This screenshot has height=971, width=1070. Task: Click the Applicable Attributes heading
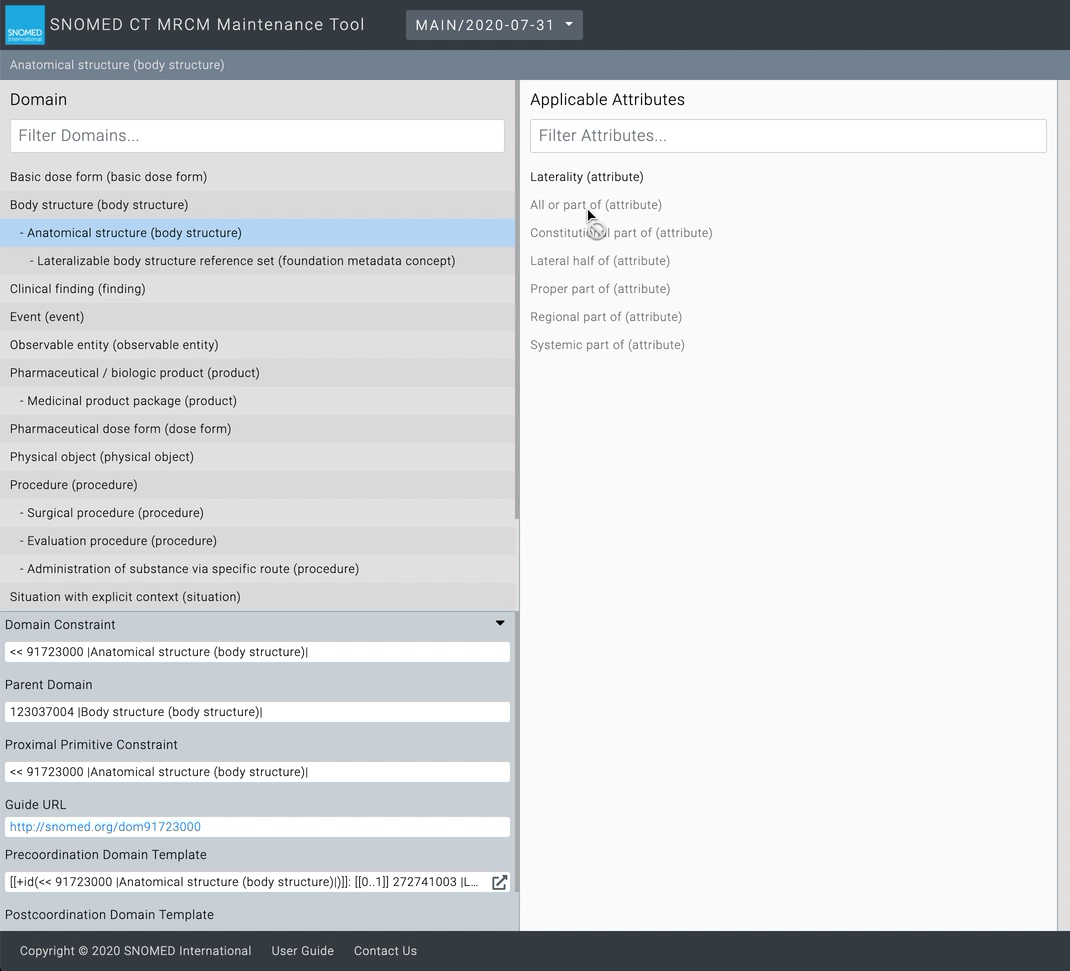click(607, 100)
